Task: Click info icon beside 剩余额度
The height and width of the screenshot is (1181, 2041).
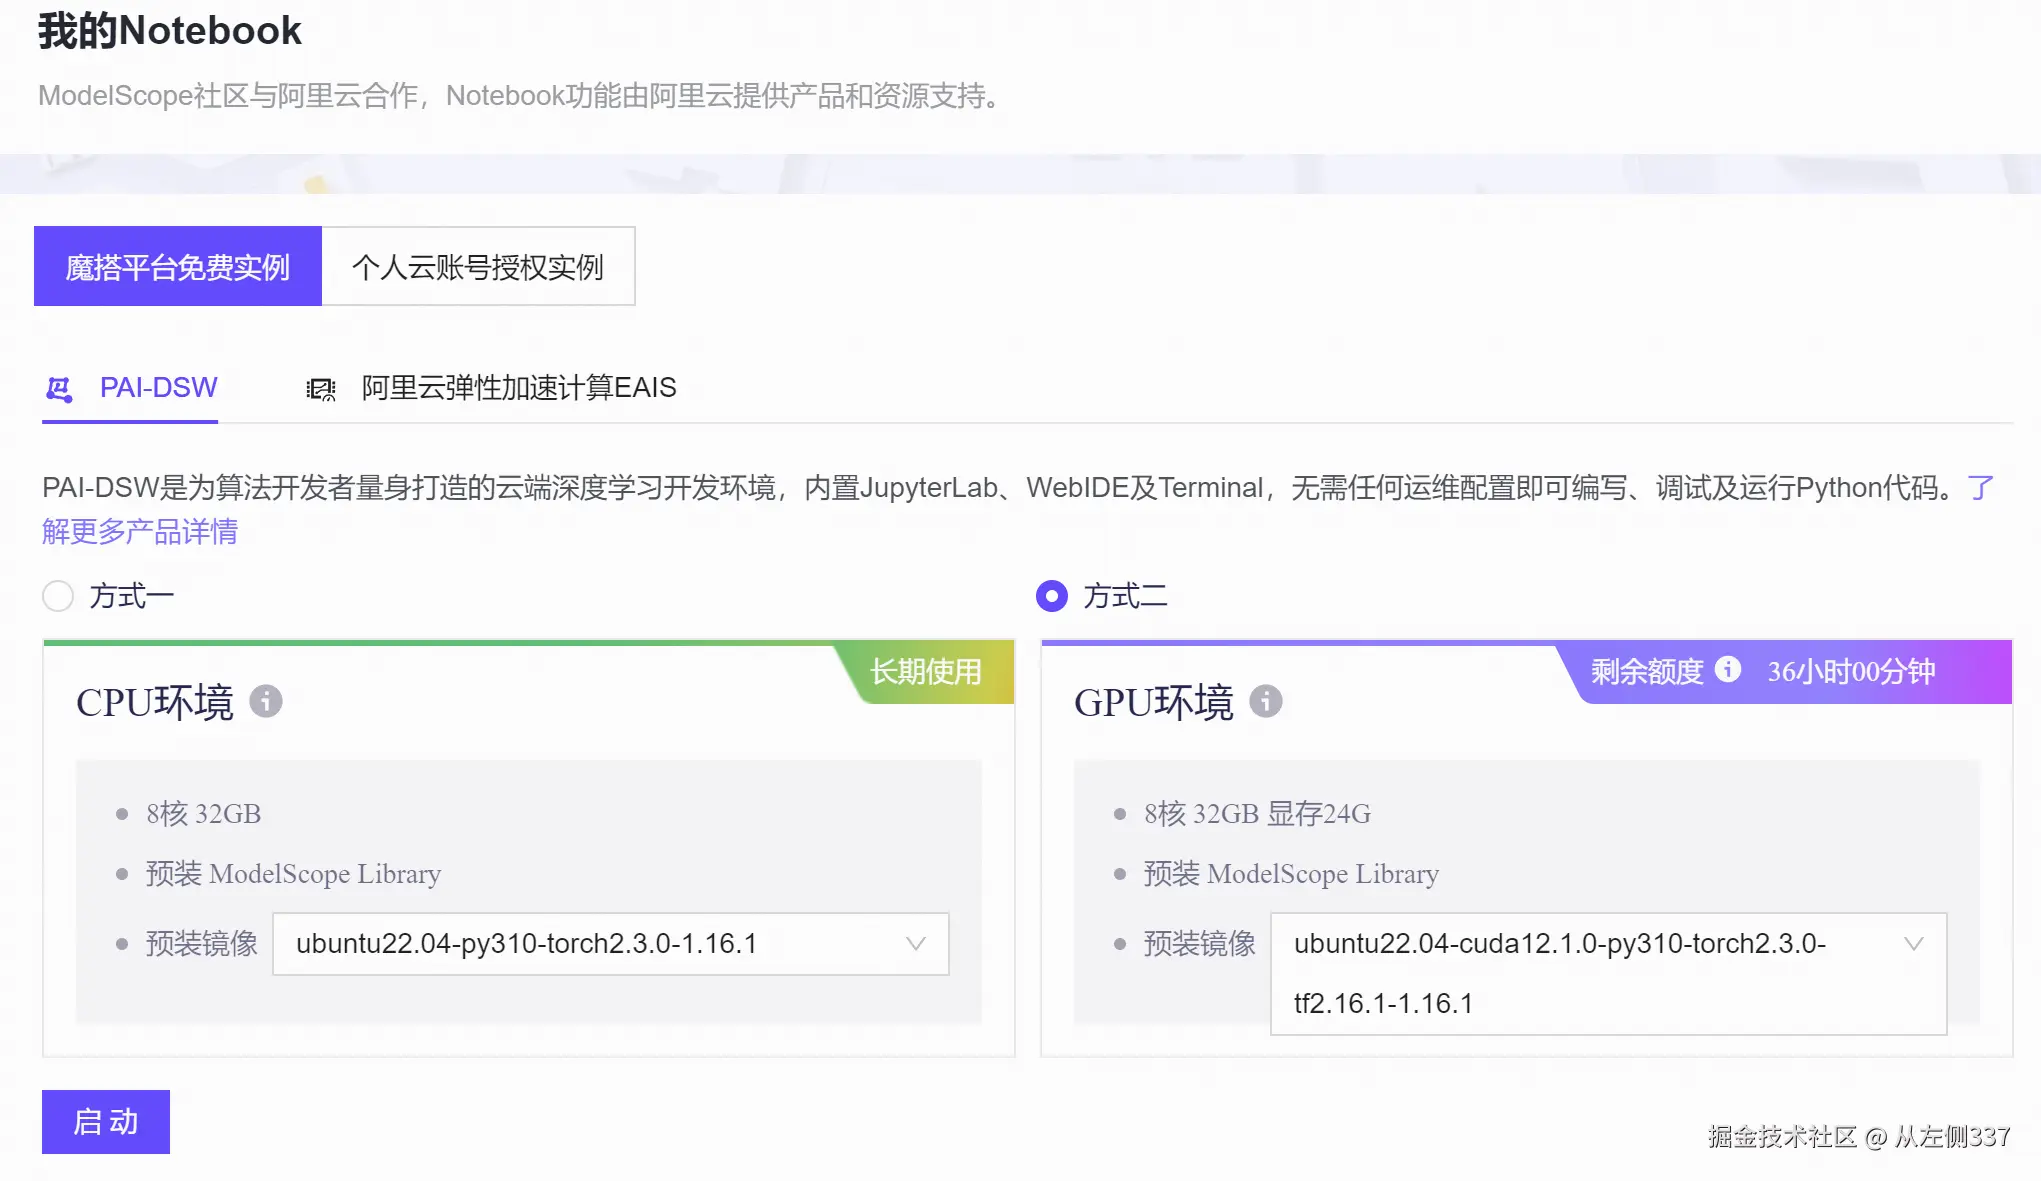Action: click(1728, 670)
